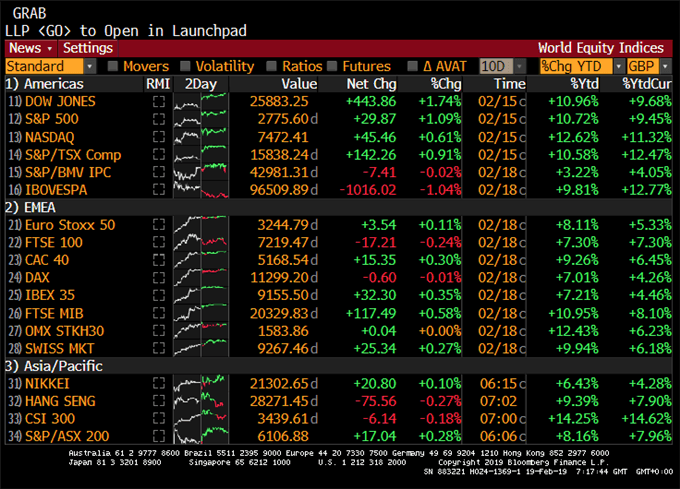The image size is (680, 489).
Task: Select the Standard view field
Action: coord(45,66)
